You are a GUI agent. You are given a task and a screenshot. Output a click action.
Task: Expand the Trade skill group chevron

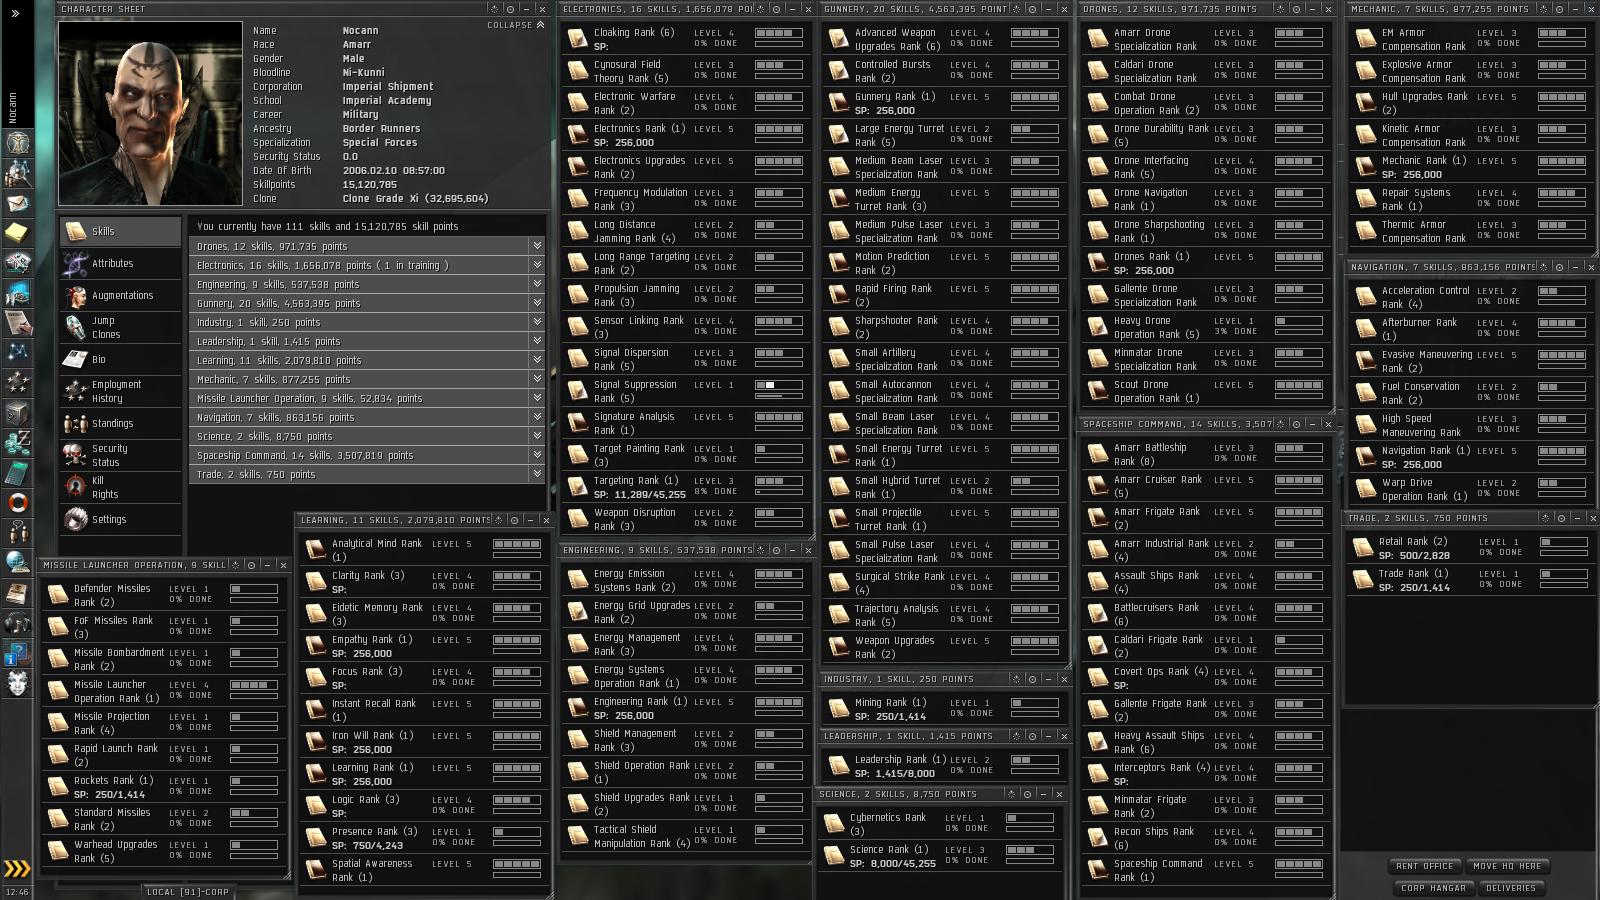[x=537, y=474]
